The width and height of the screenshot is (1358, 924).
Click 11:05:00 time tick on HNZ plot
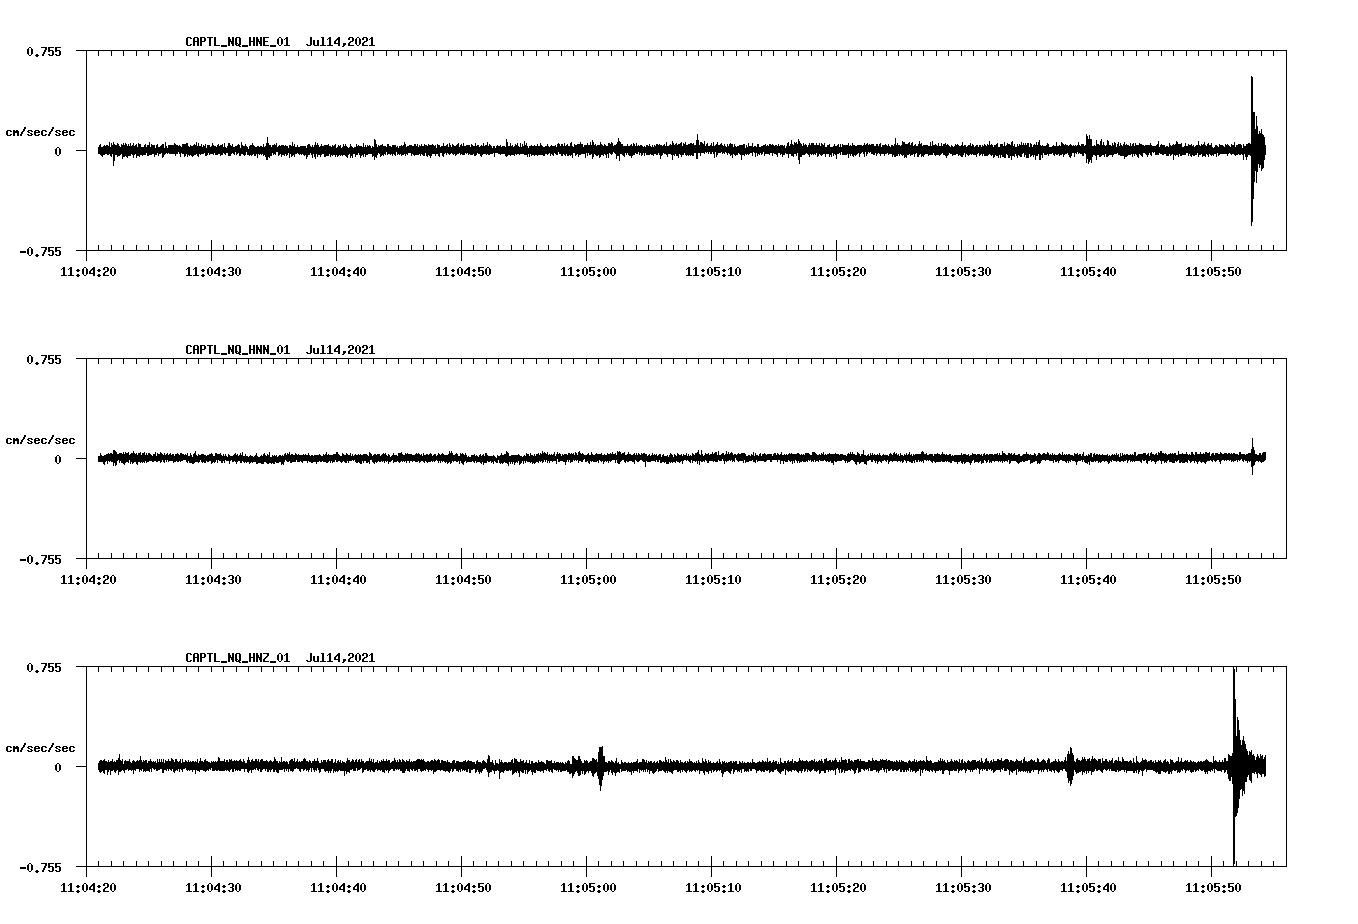[587, 887]
